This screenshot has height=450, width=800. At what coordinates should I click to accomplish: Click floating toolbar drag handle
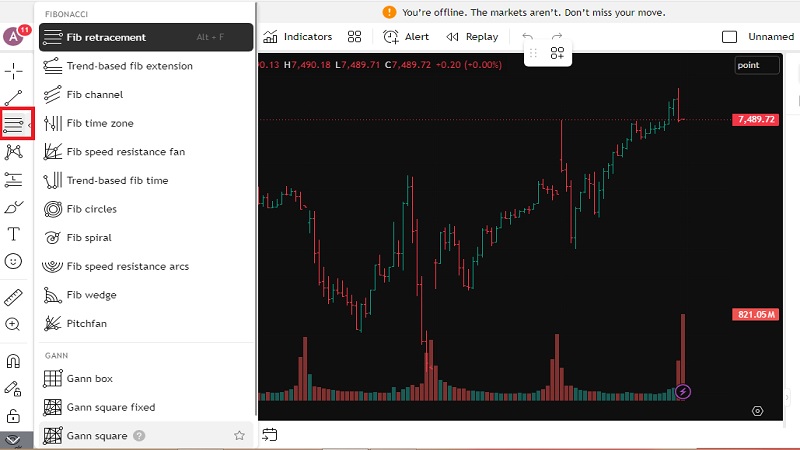click(x=533, y=53)
